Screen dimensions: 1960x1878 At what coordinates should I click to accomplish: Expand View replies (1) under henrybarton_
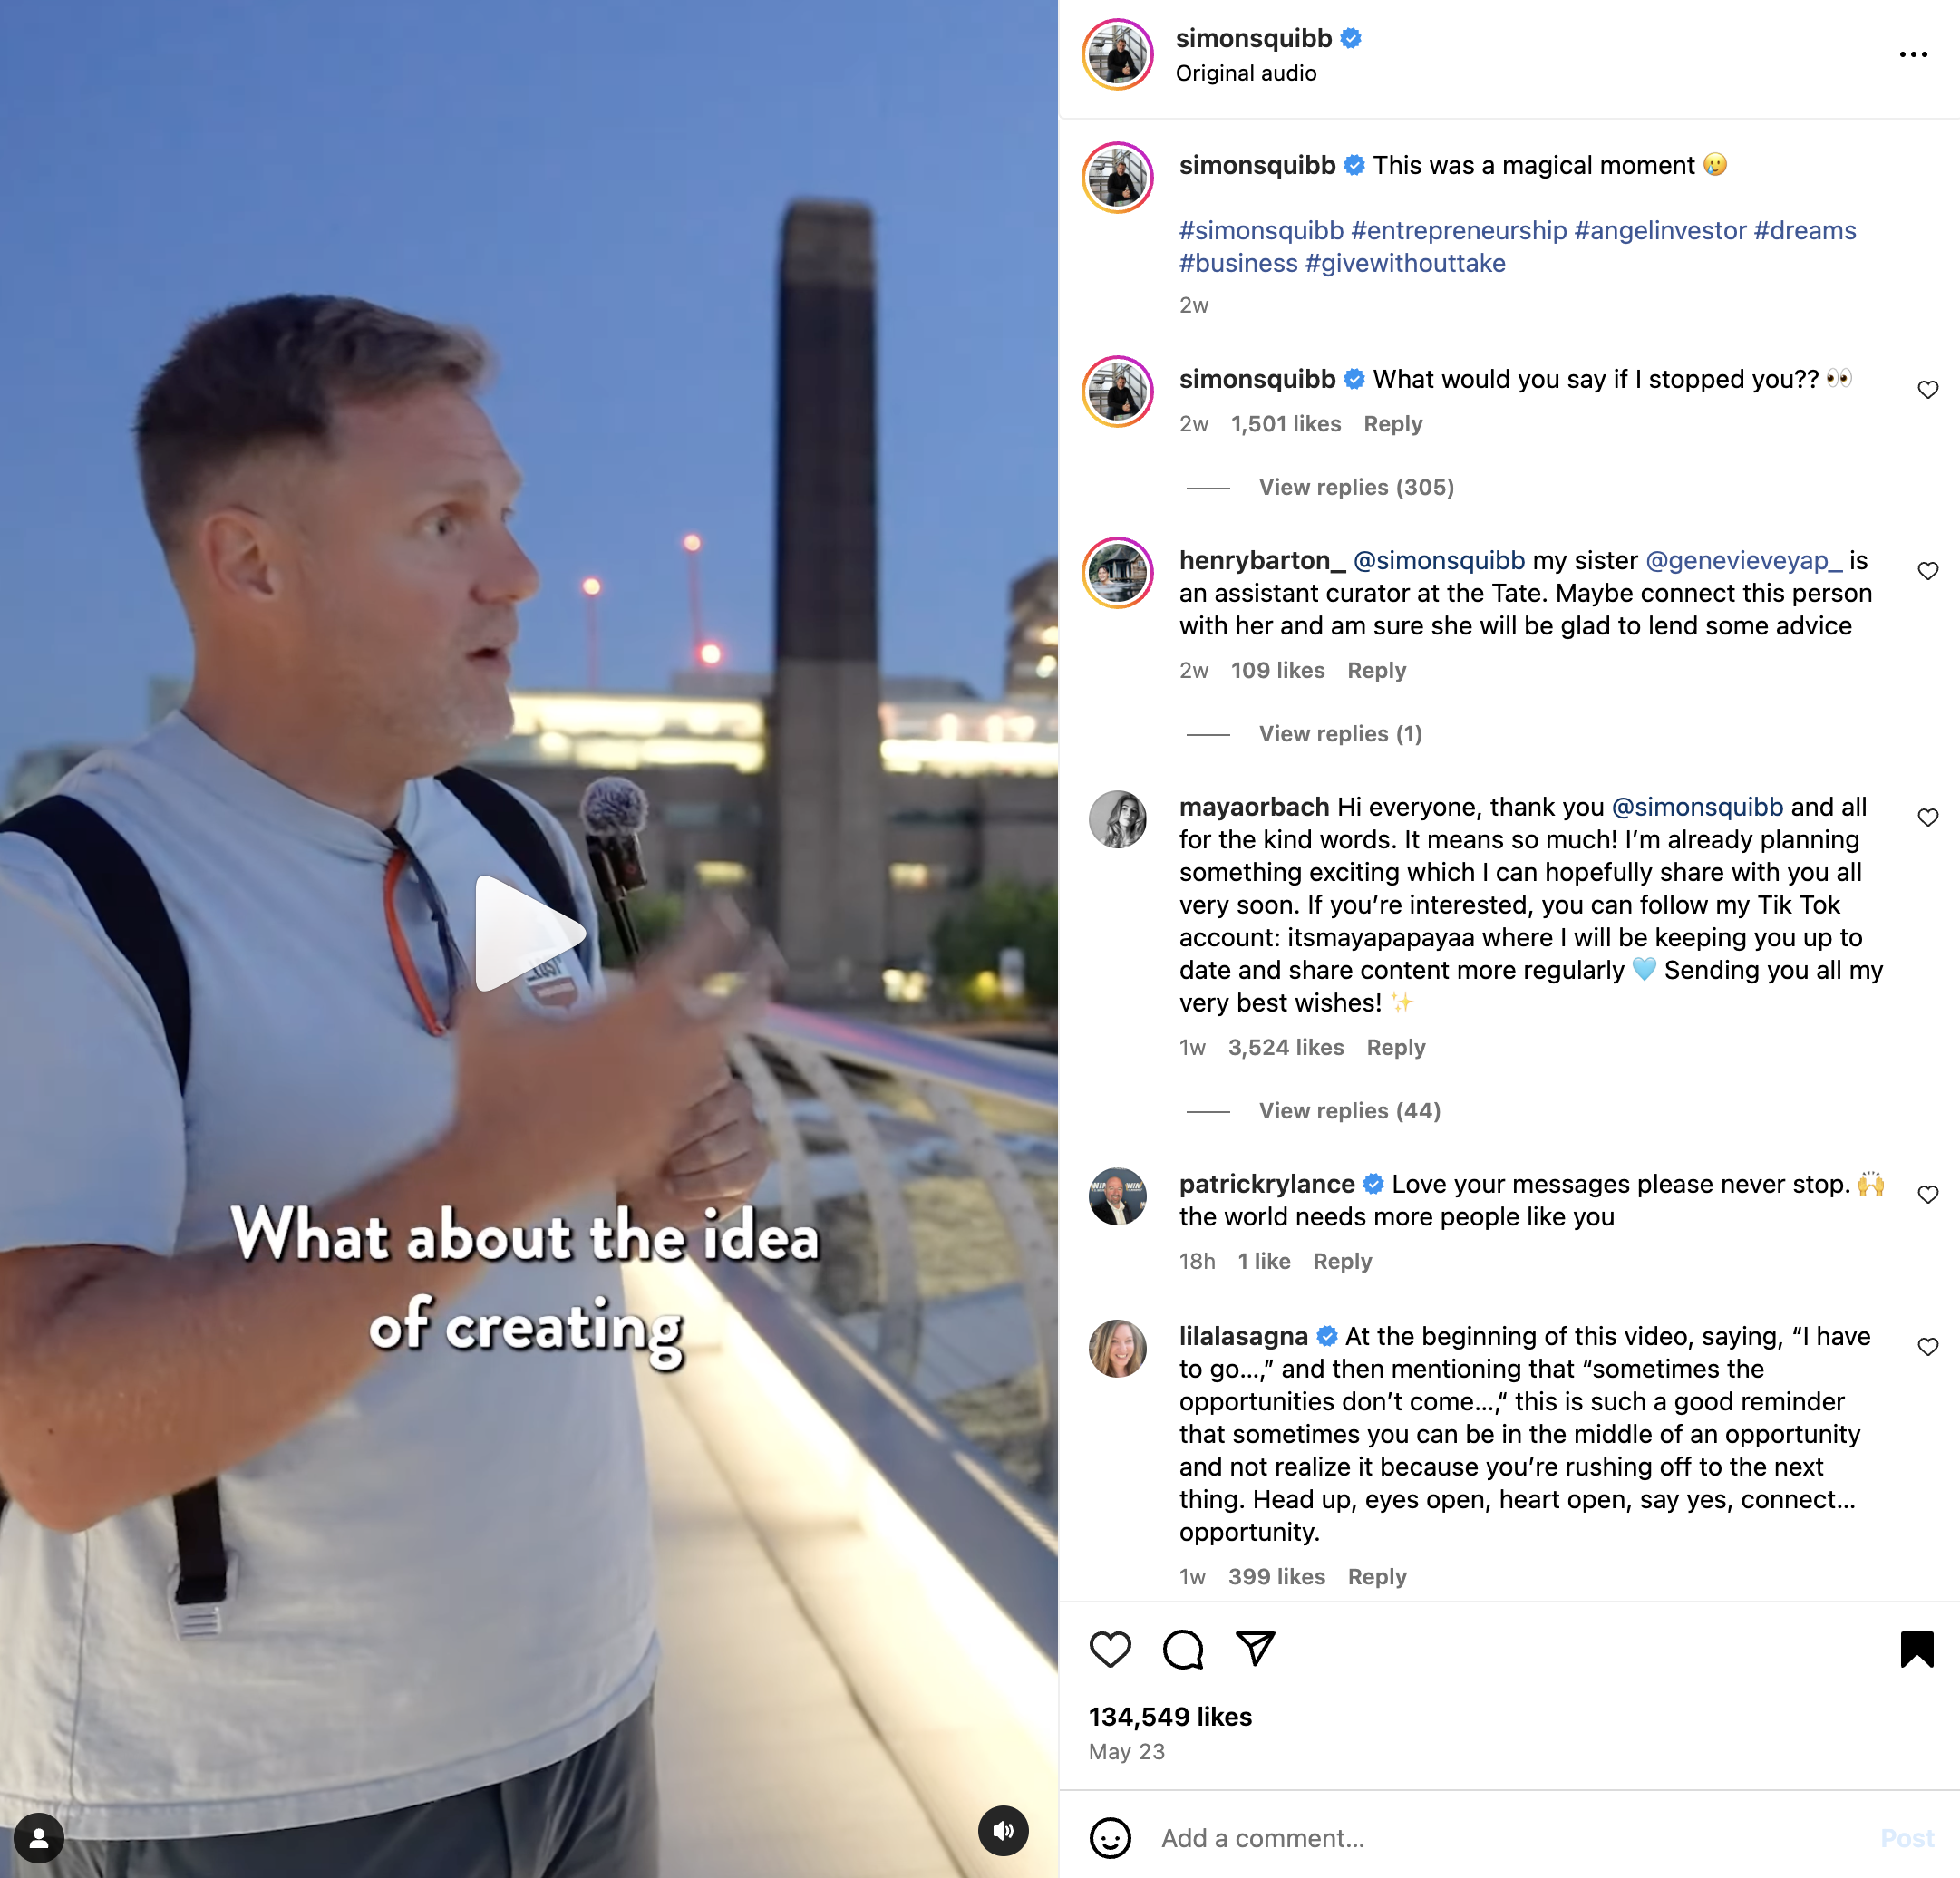(x=1340, y=734)
